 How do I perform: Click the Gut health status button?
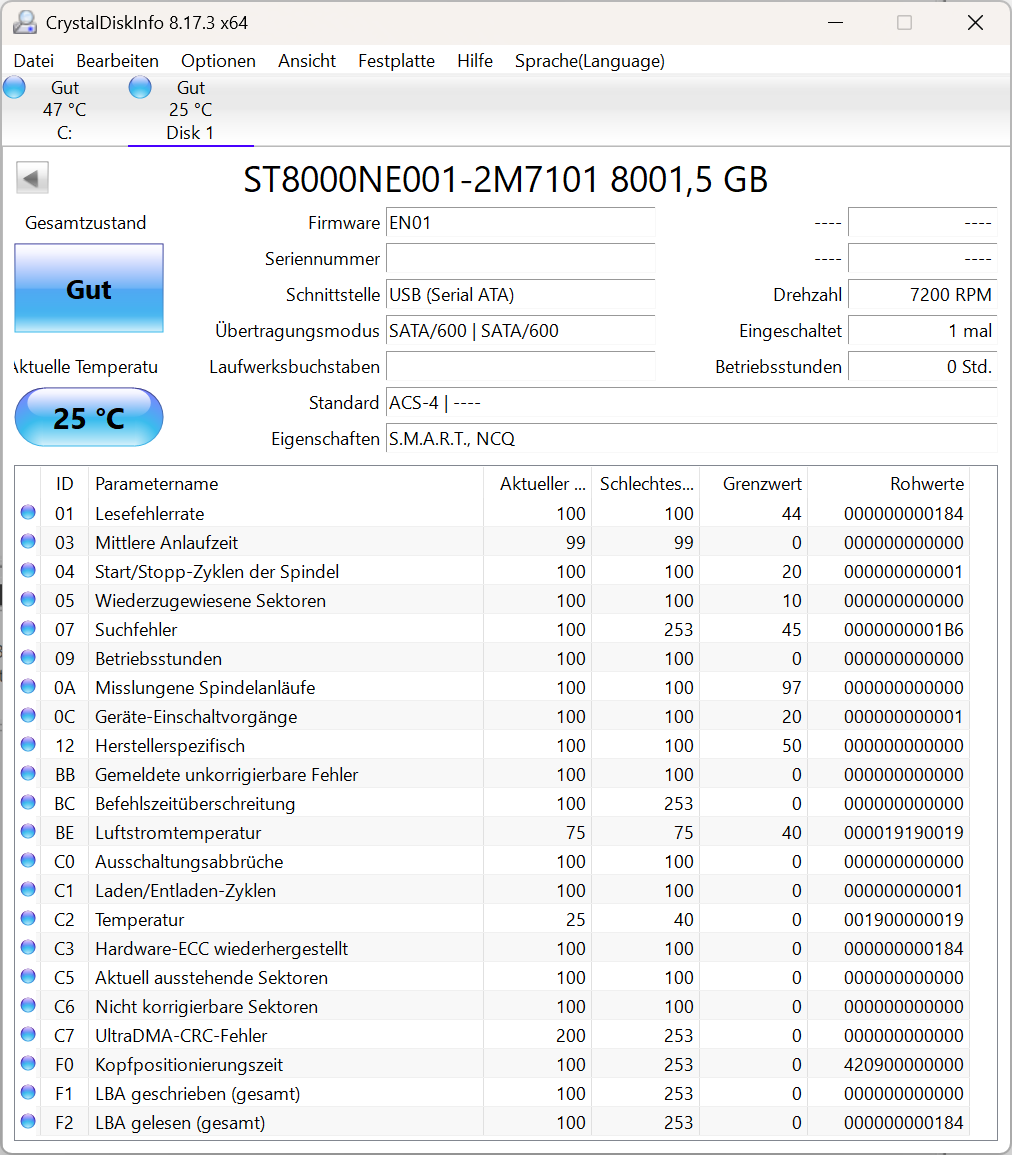tap(89, 289)
